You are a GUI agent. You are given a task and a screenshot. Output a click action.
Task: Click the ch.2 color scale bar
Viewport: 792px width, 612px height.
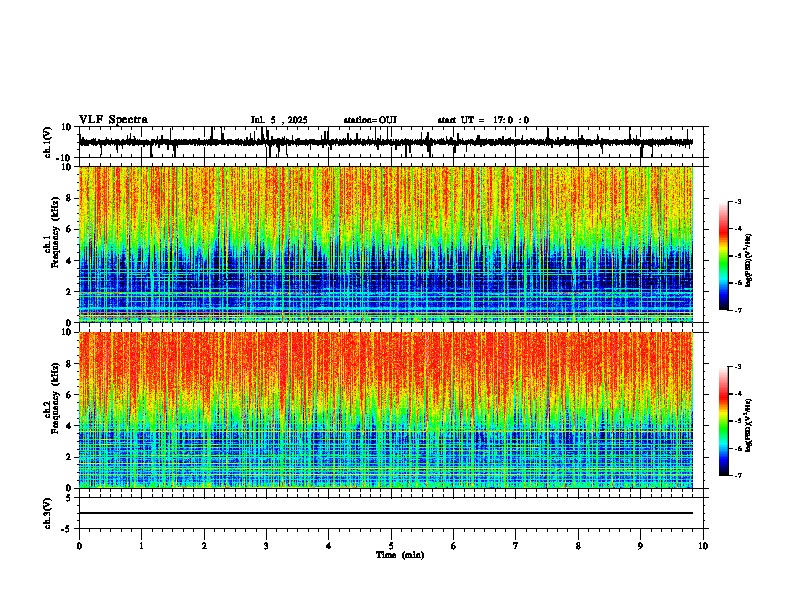click(x=723, y=421)
